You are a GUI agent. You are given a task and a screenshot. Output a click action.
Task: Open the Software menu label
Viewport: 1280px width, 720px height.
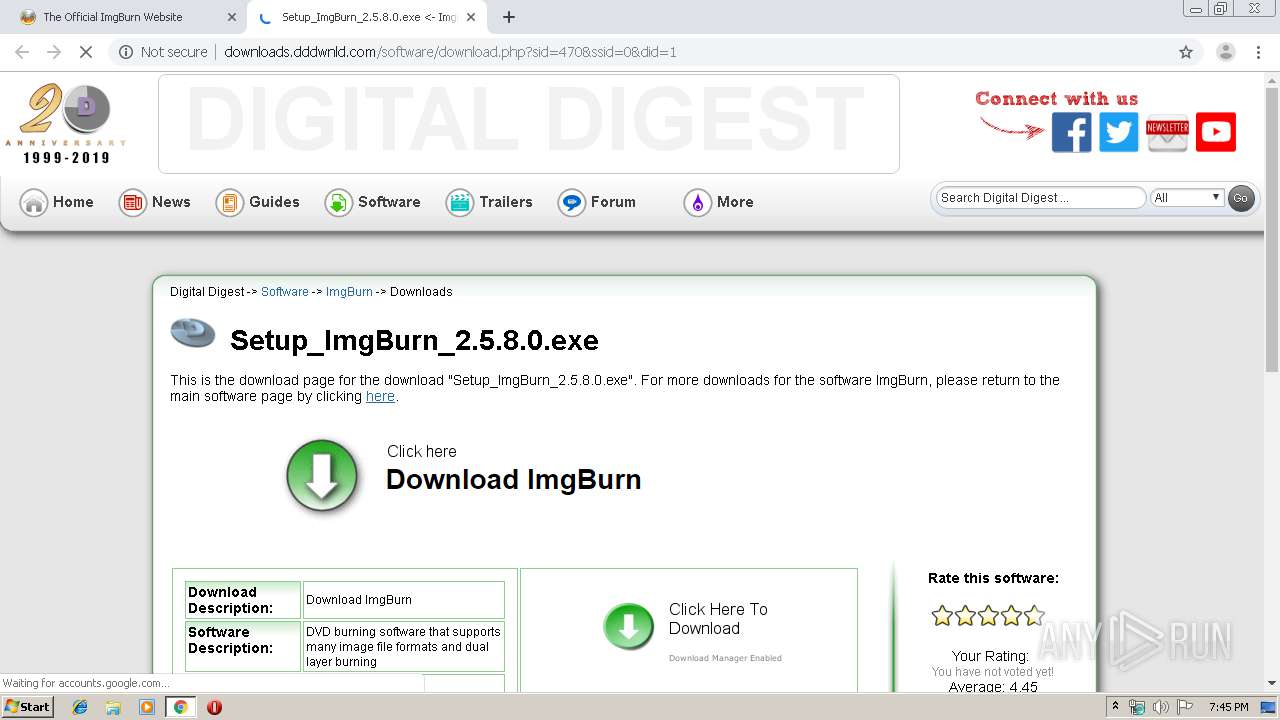(x=389, y=202)
